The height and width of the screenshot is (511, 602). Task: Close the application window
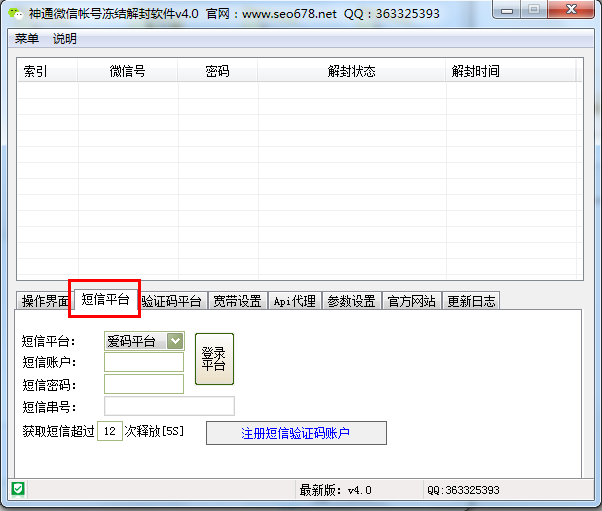click(571, 10)
